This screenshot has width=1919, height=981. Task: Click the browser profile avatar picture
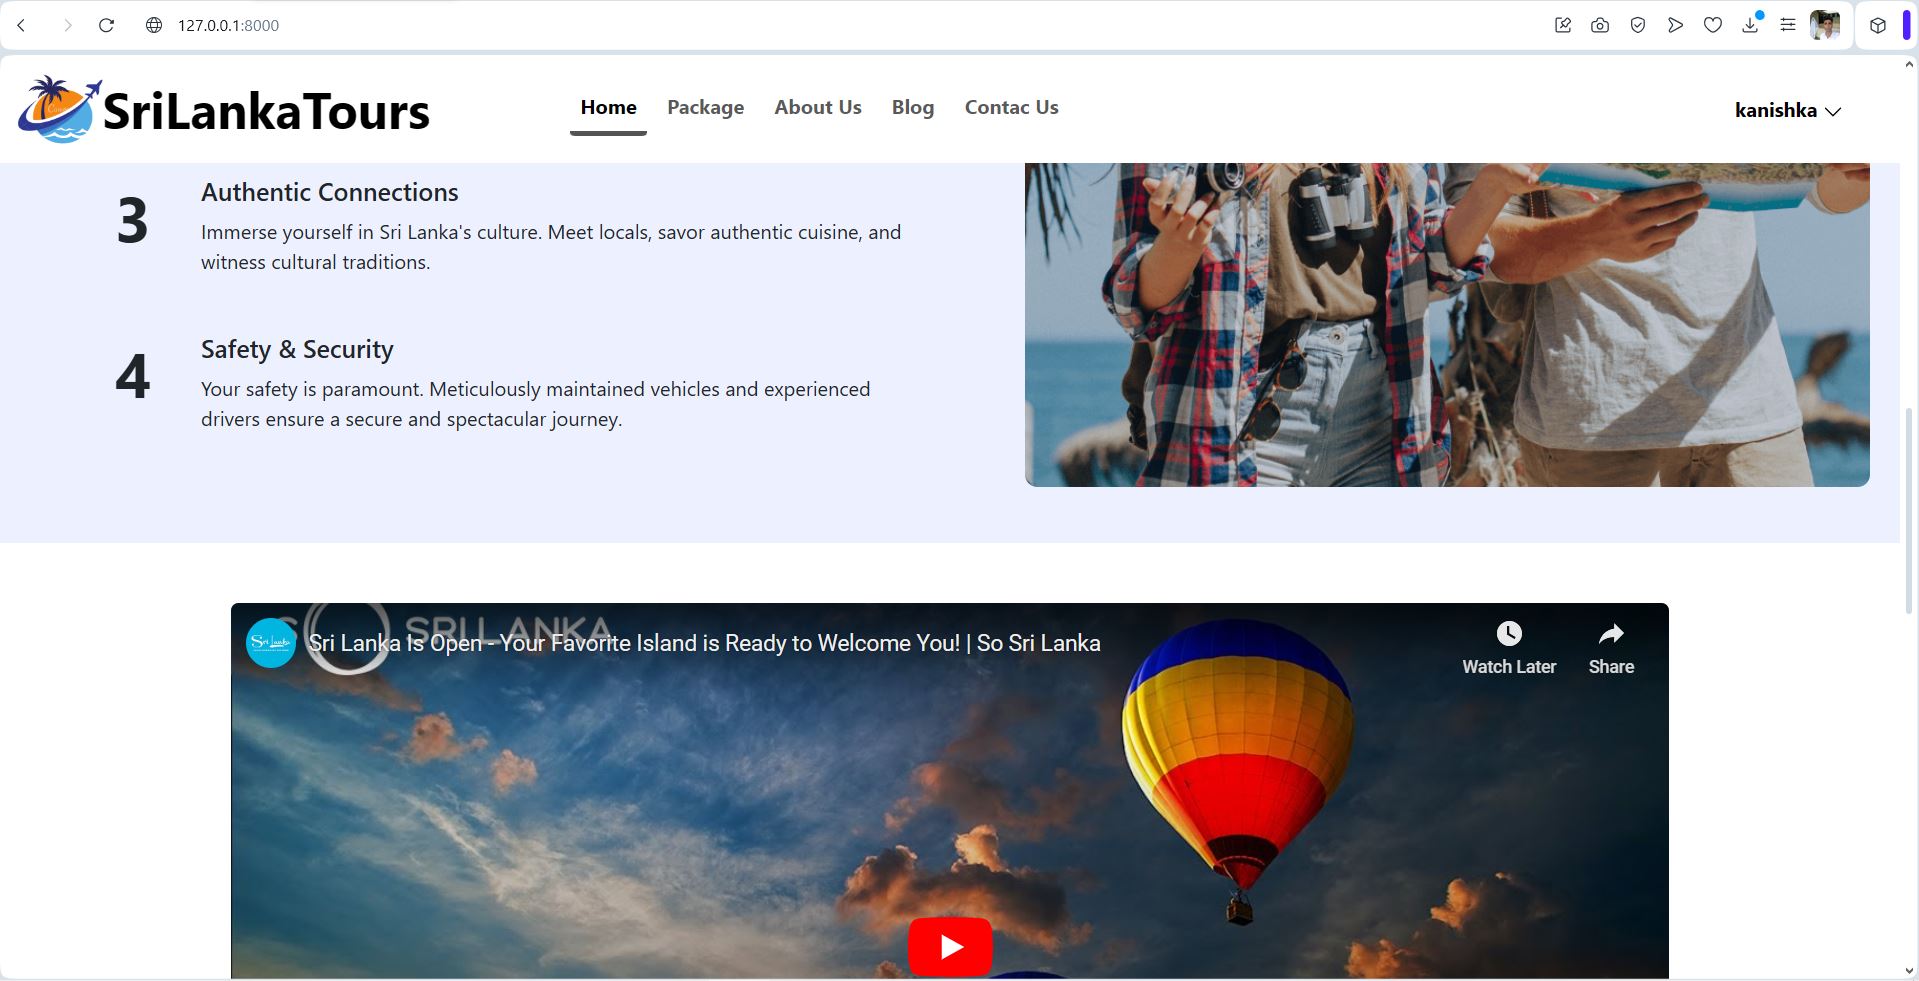coord(1825,25)
